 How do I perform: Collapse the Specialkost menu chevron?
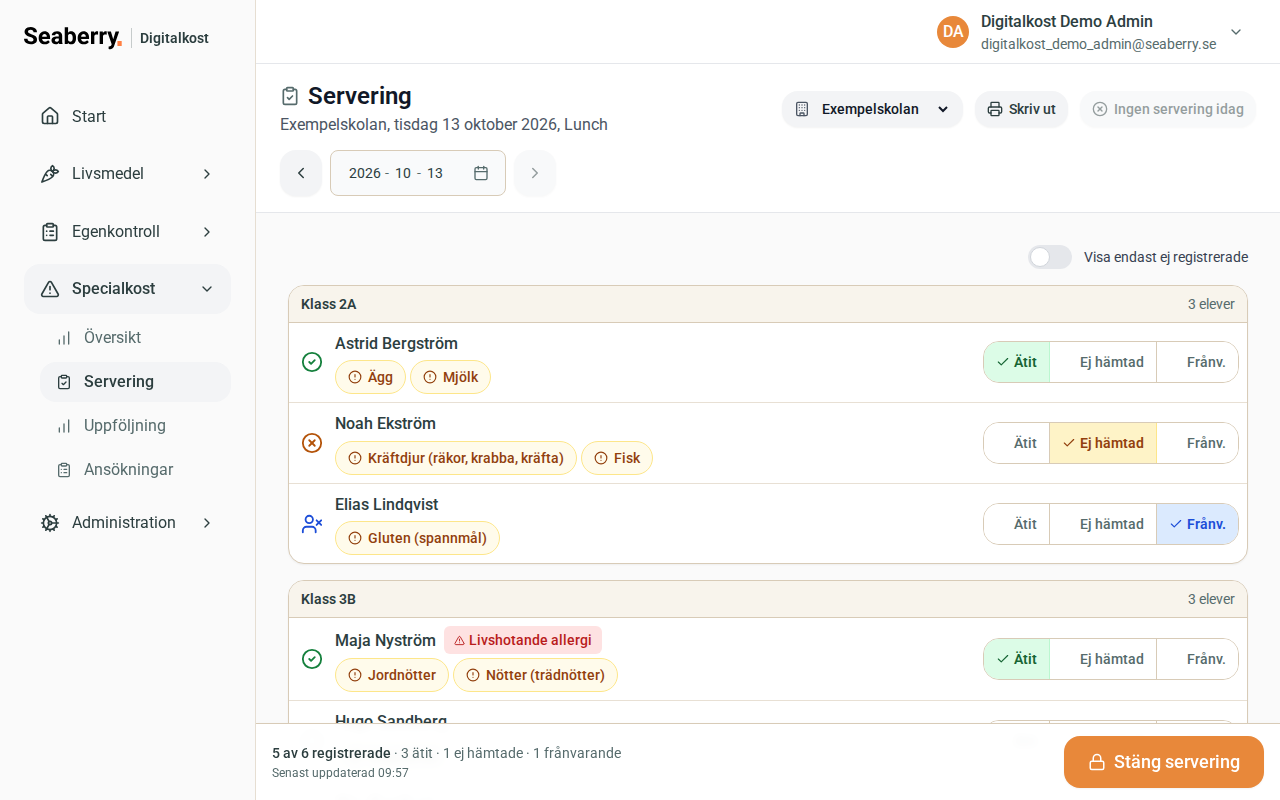point(207,289)
